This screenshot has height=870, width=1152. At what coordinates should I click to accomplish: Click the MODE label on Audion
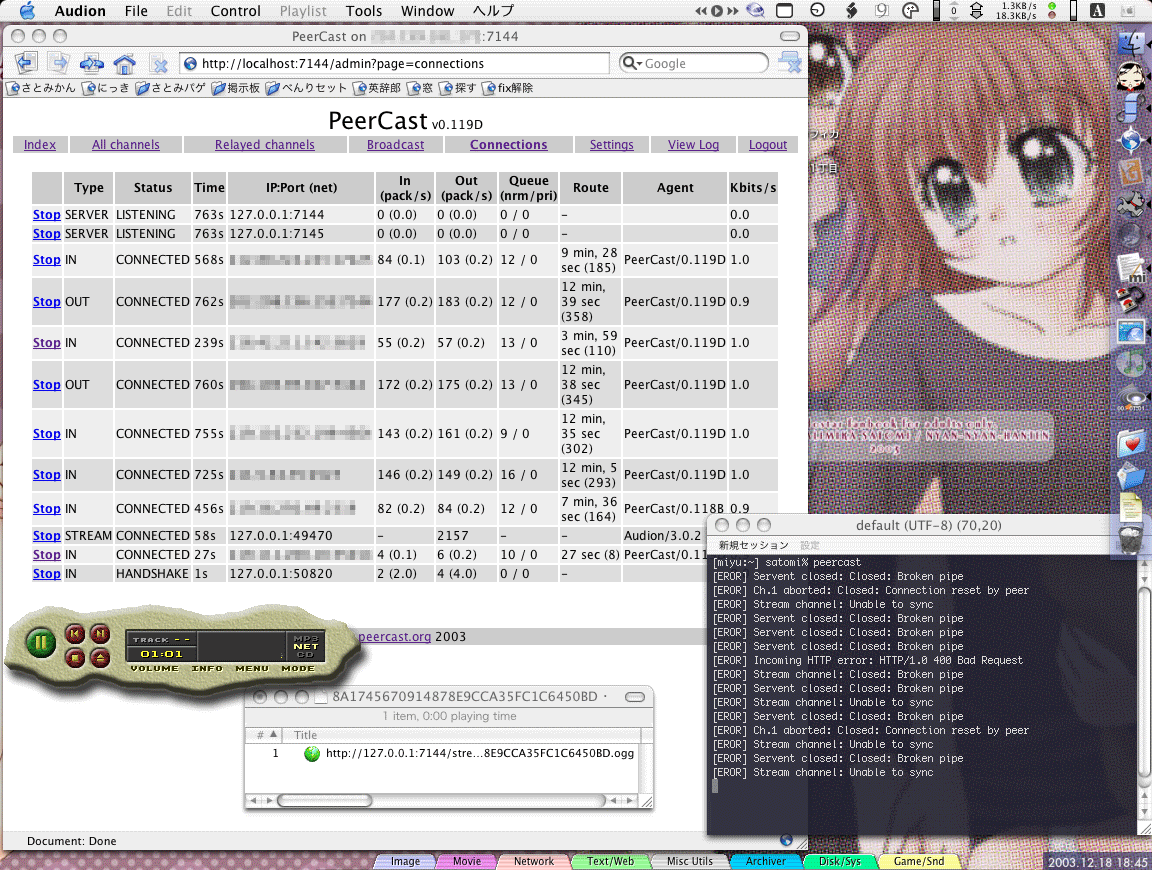298,669
